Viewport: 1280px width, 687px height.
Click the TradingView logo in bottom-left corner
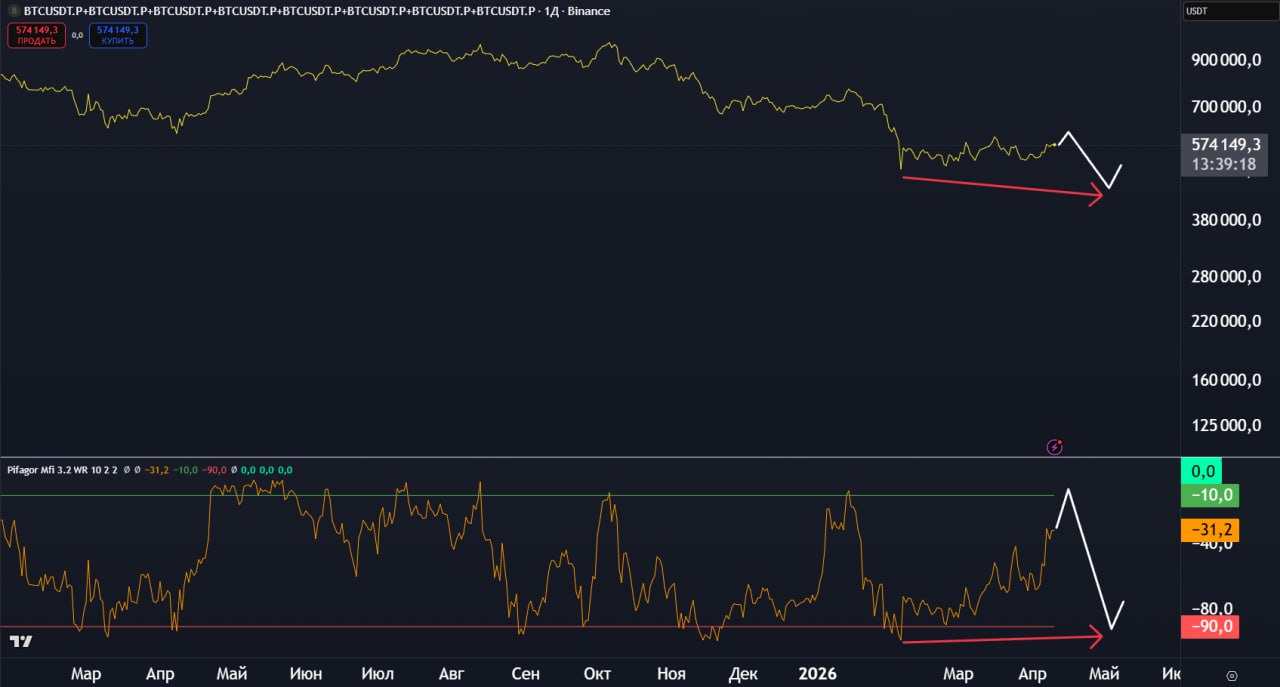tap(20, 641)
